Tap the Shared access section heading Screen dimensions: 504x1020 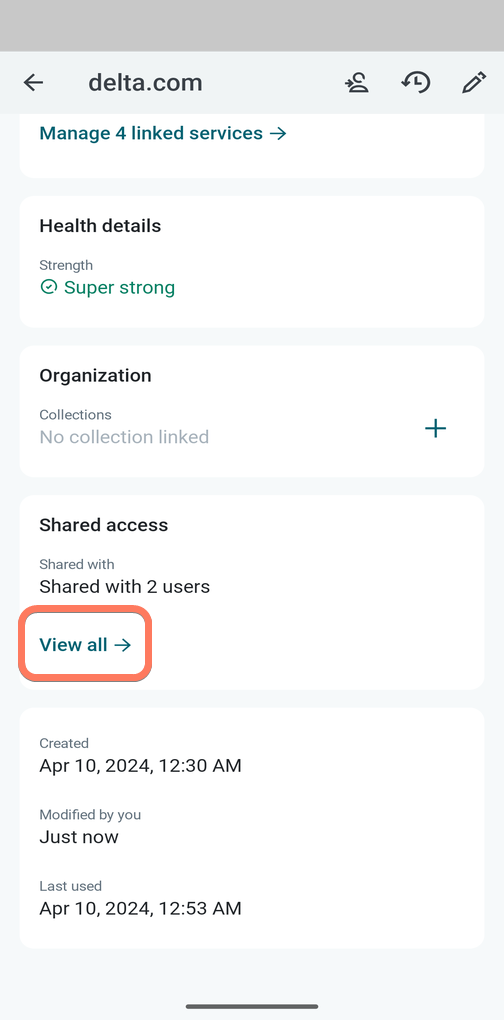click(x=104, y=525)
